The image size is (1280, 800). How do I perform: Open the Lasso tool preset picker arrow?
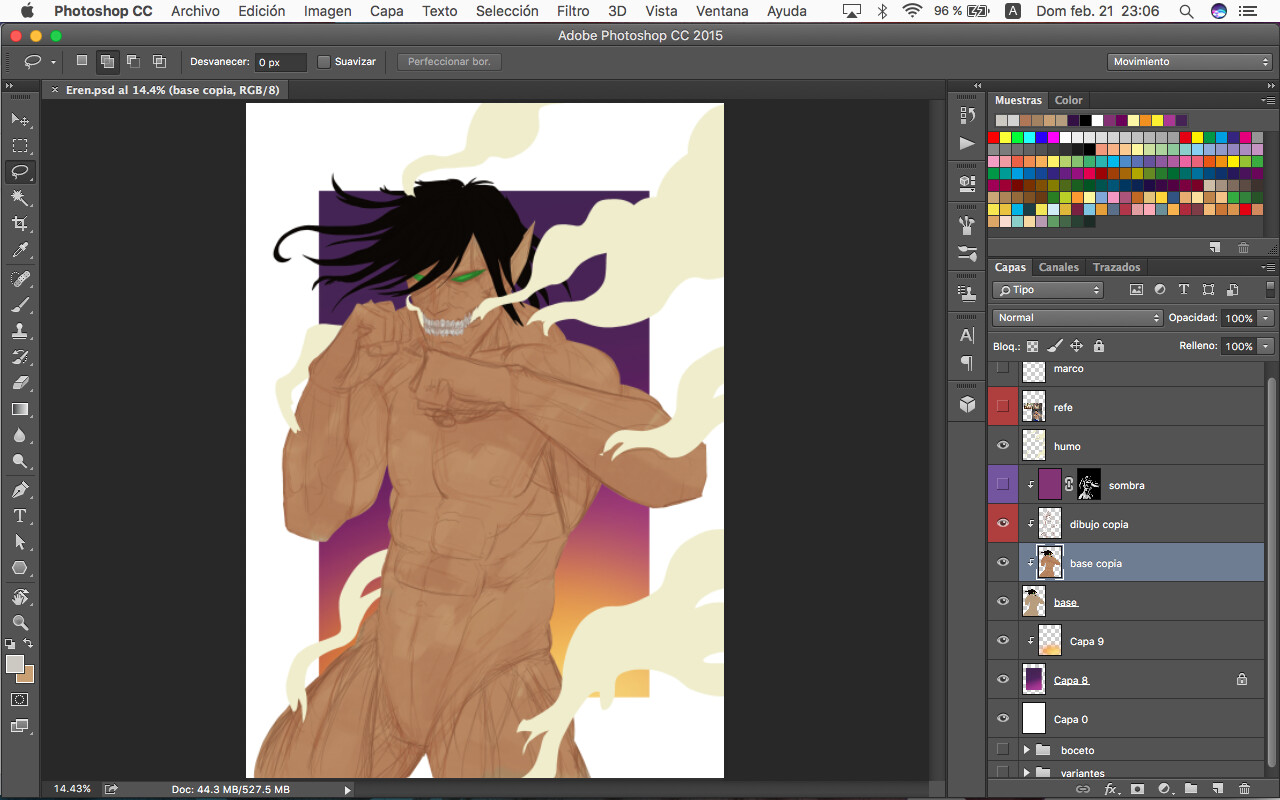[x=53, y=62]
